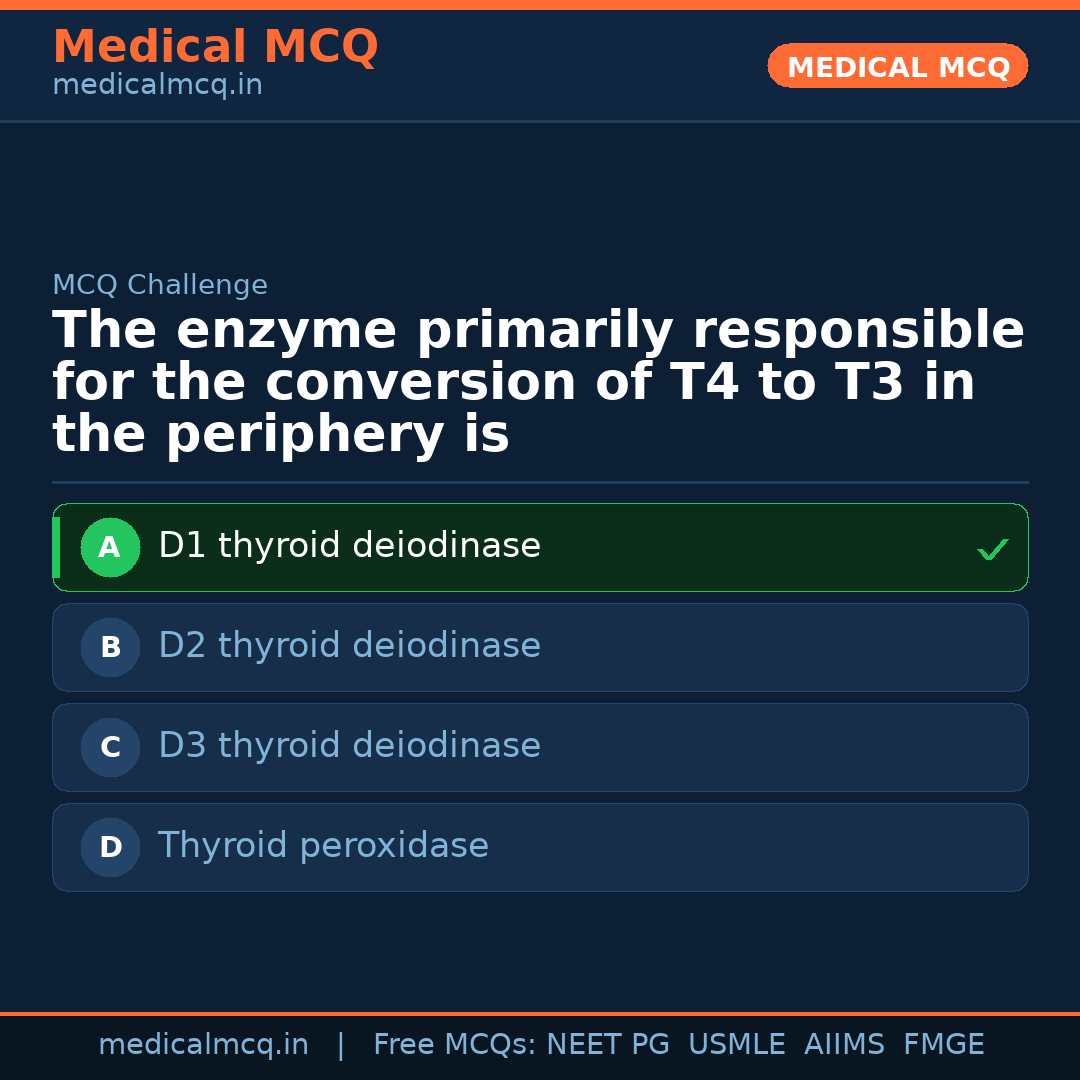Select the B option circle badge
The width and height of the screenshot is (1080, 1080).
[110, 647]
